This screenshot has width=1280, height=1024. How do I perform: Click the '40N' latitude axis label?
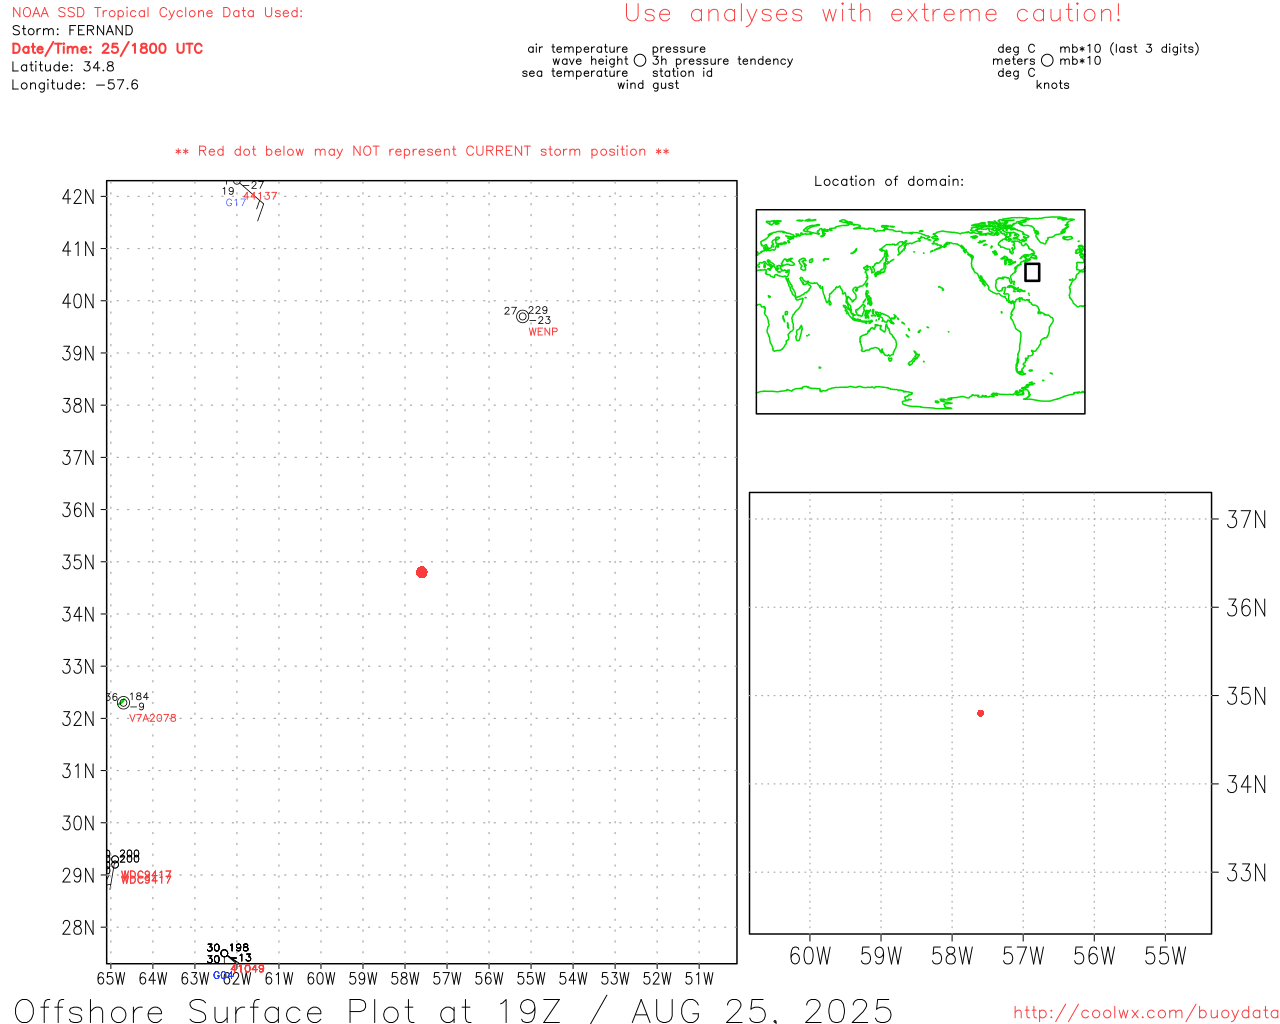click(78, 301)
